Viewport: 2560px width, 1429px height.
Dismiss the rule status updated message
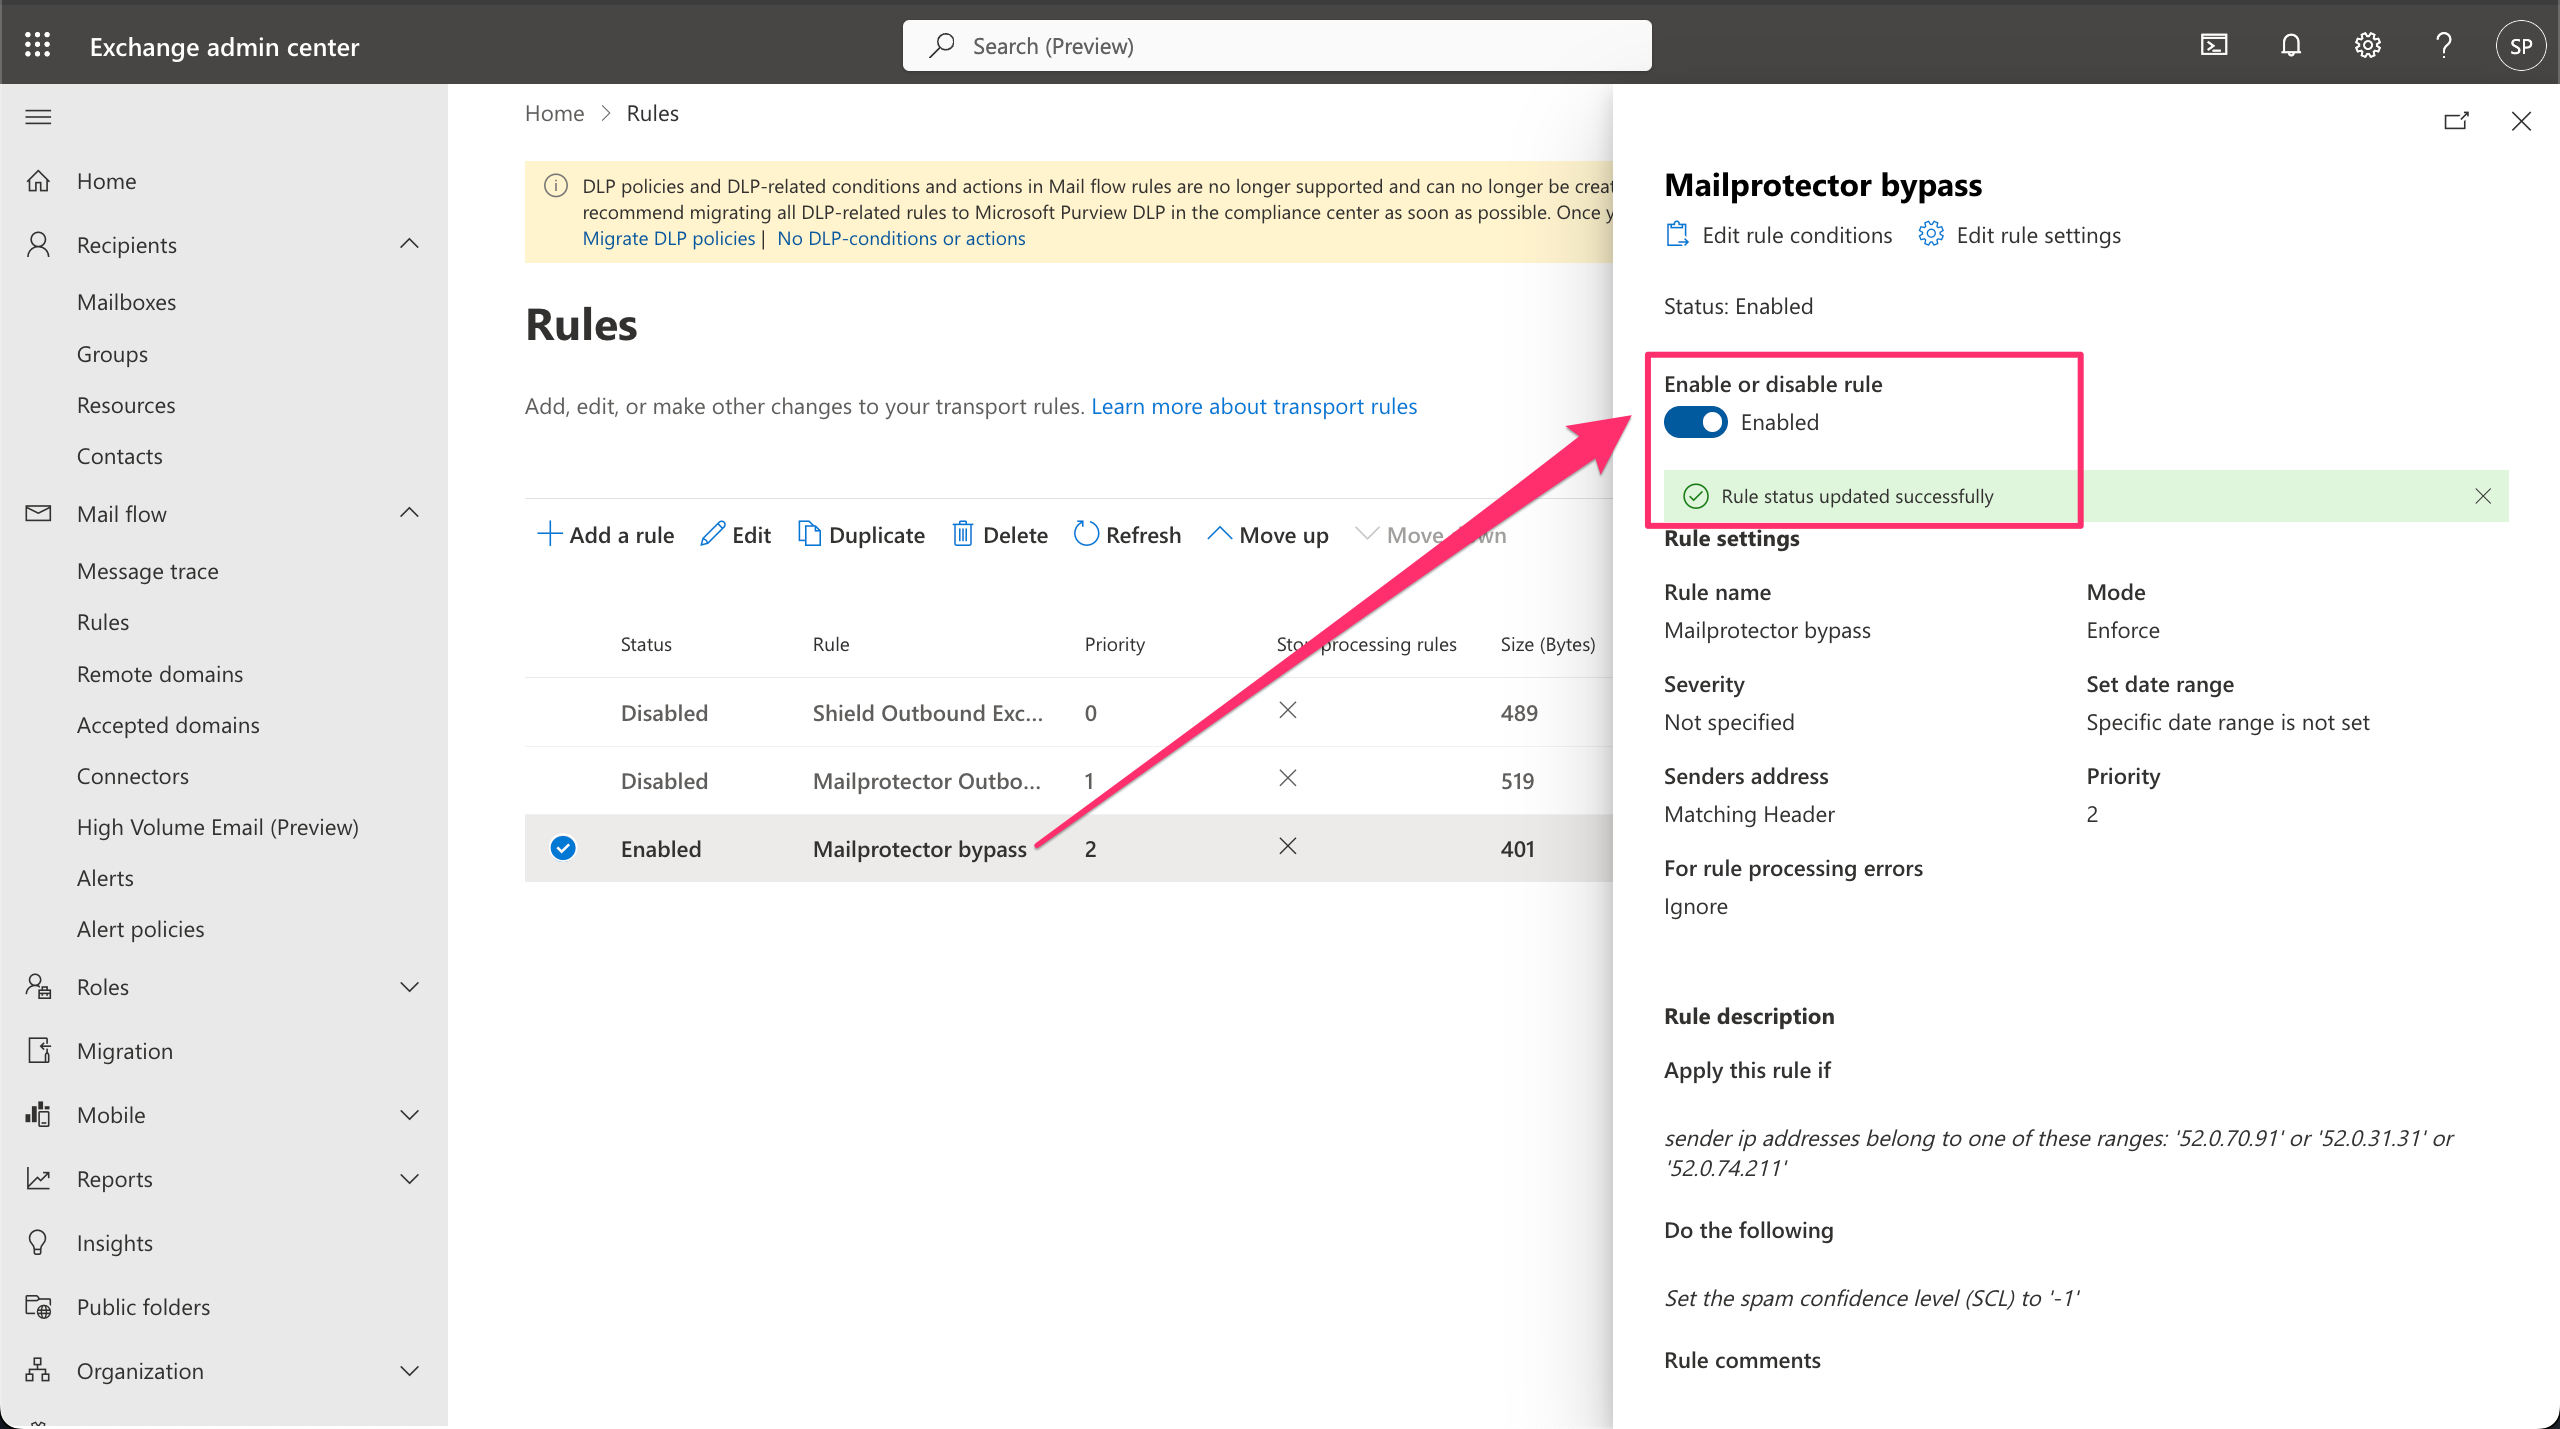click(2483, 496)
